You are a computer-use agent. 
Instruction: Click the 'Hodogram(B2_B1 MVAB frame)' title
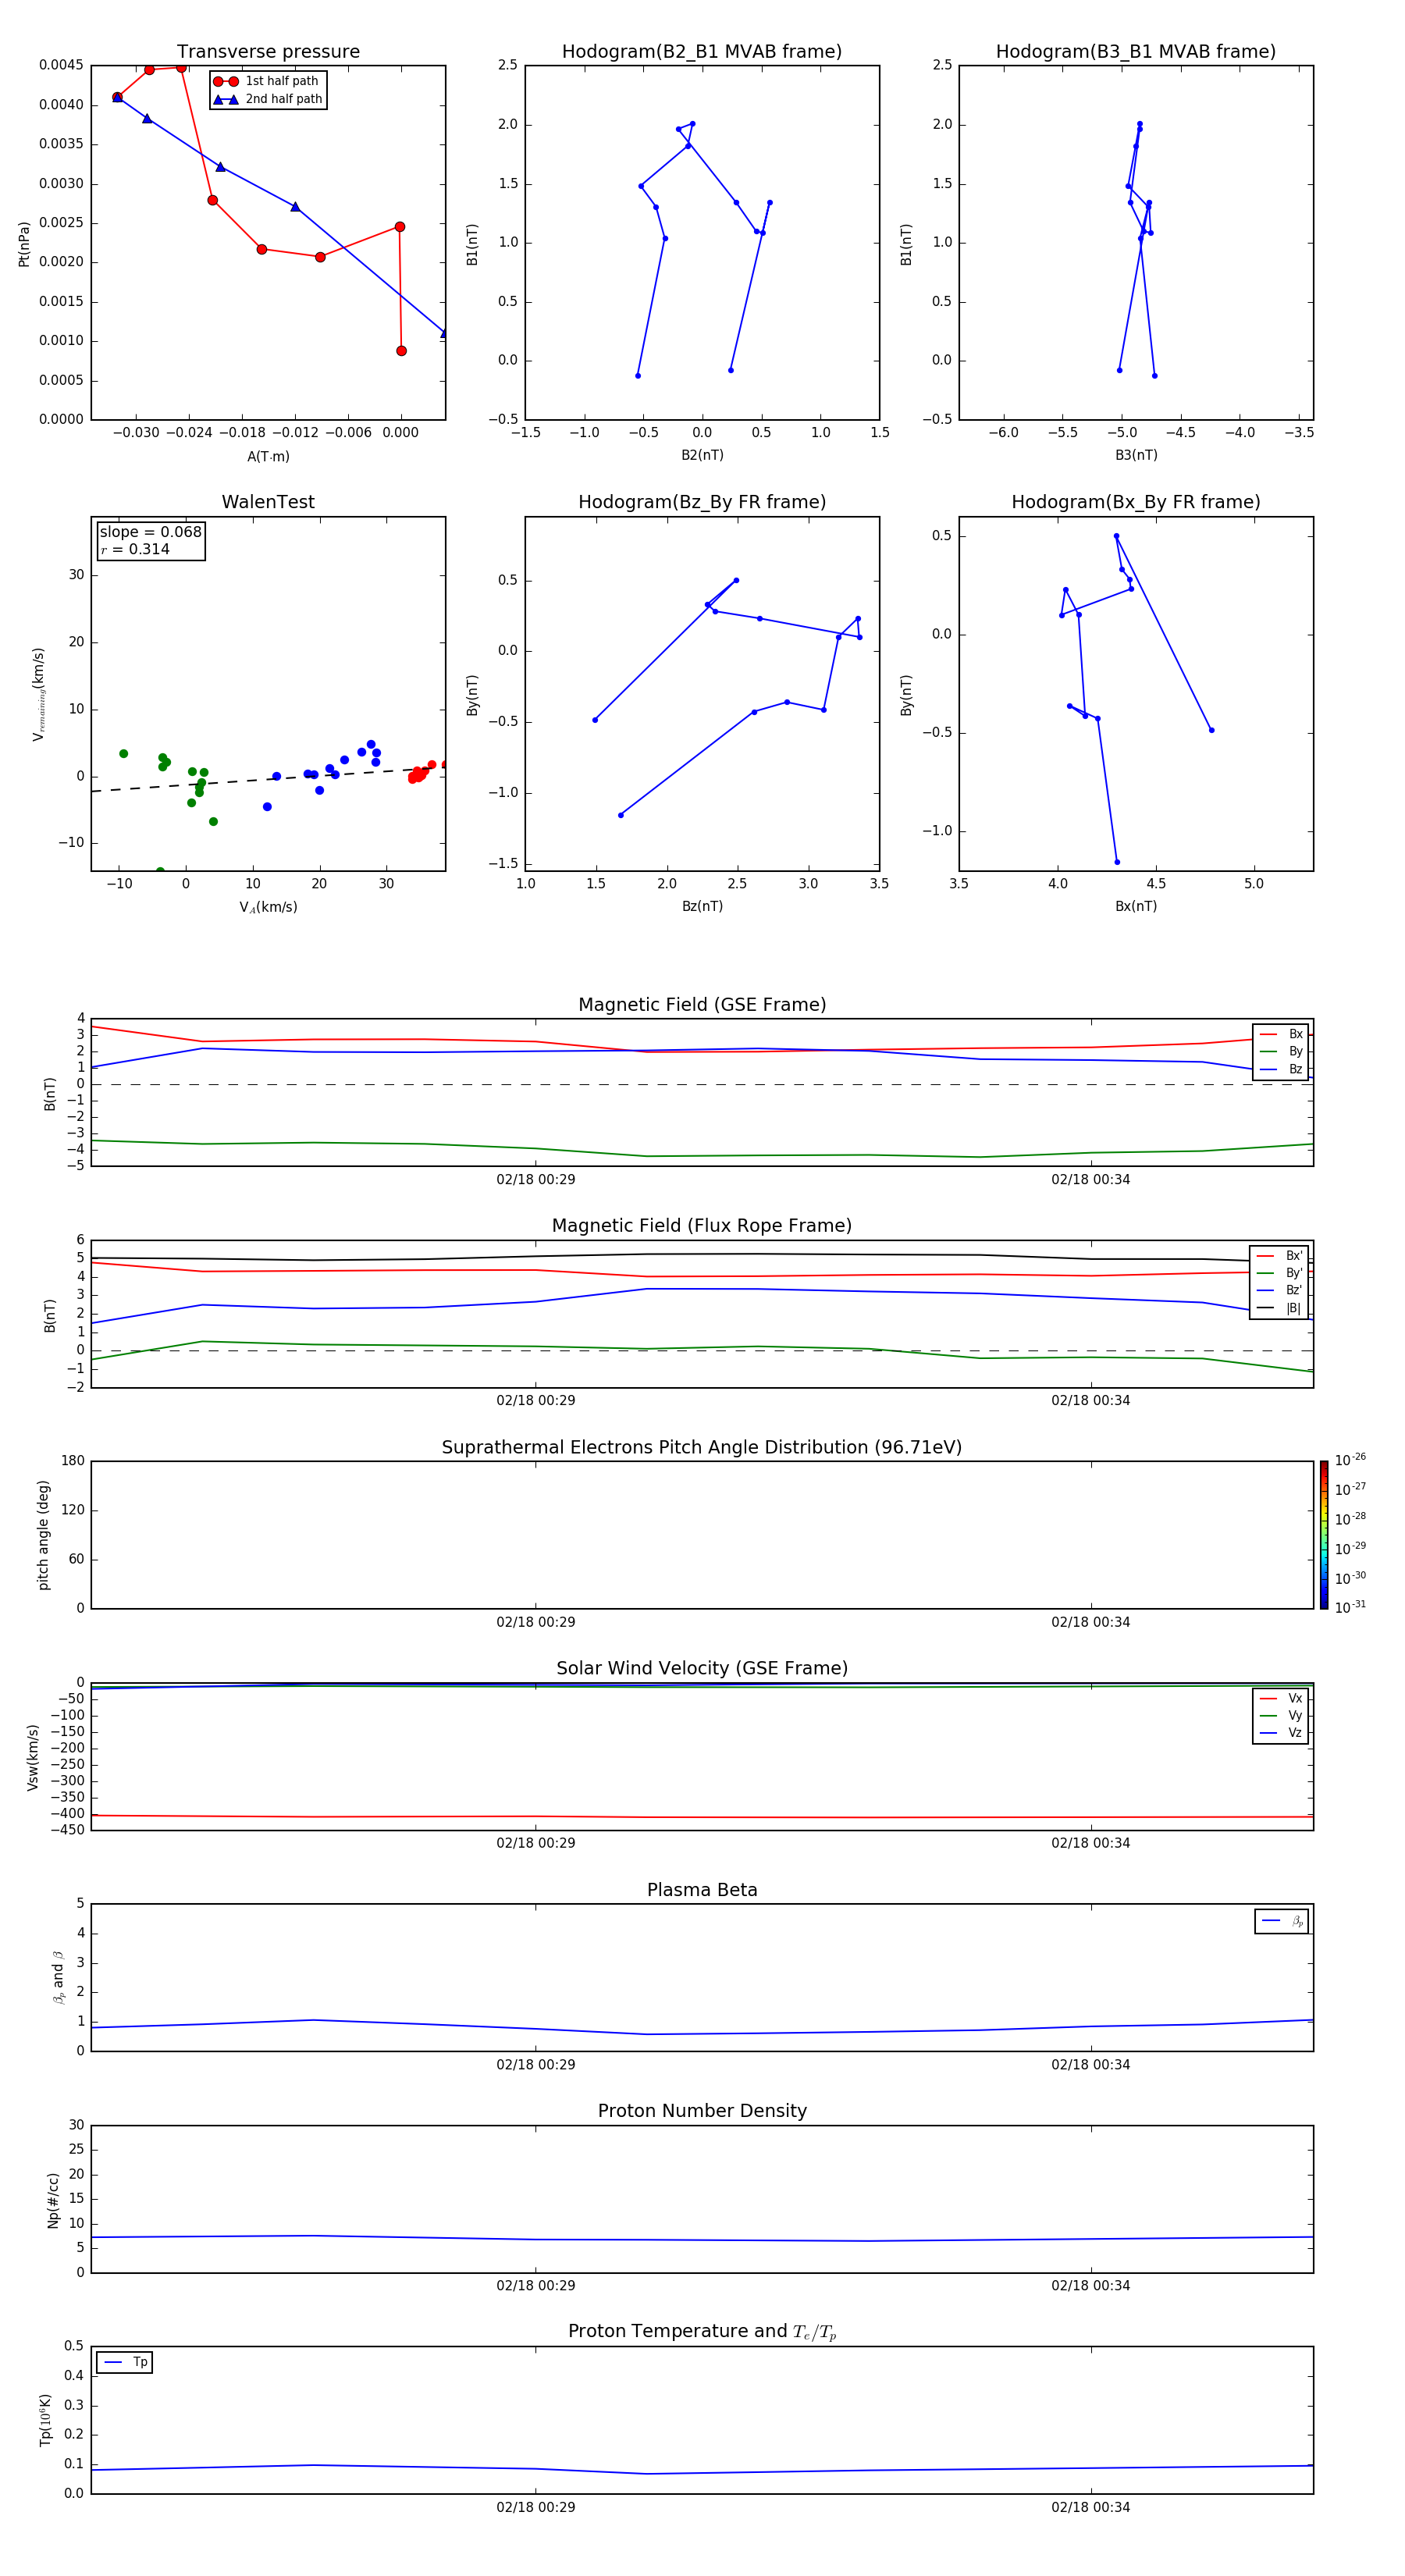(x=702, y=51)
